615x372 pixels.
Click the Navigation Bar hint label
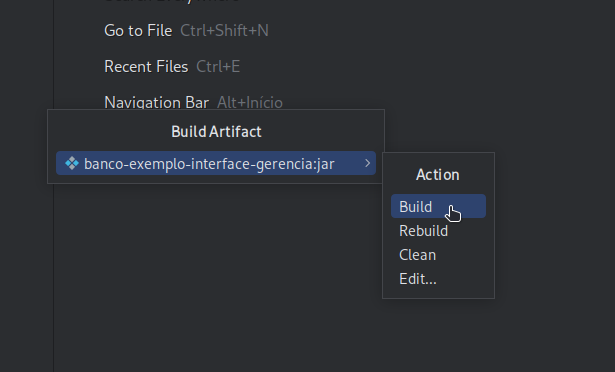tap(156, 102)
